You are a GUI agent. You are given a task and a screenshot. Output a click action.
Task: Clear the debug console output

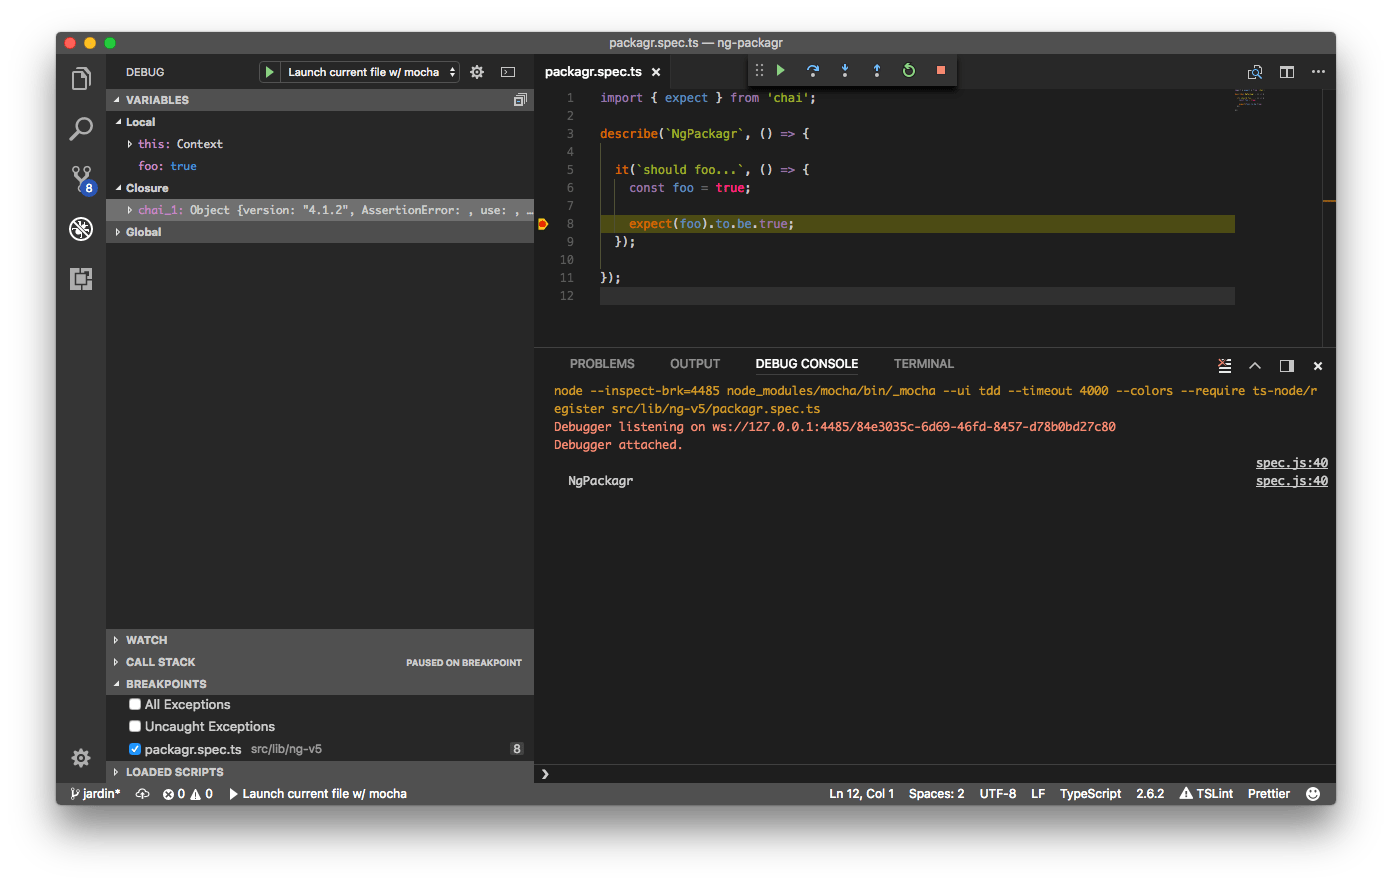pyautogui.click(x=1225, y=366)
